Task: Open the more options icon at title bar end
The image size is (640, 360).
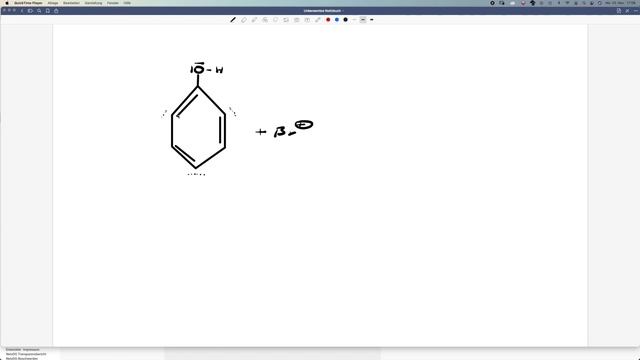Action: click(636, 11)
